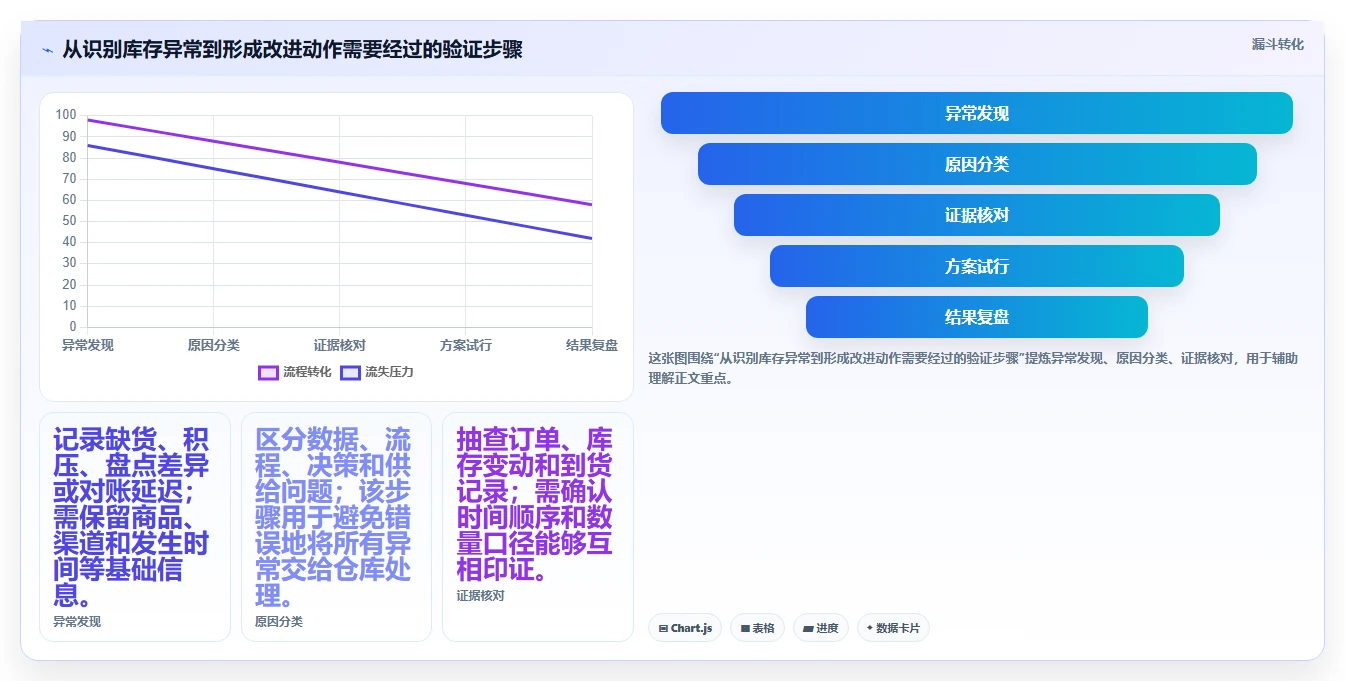The width and height of the screenshot is (1345, 681).
Task: Click the 证据核对 label under third card
Action: click(x=481, y=595)
